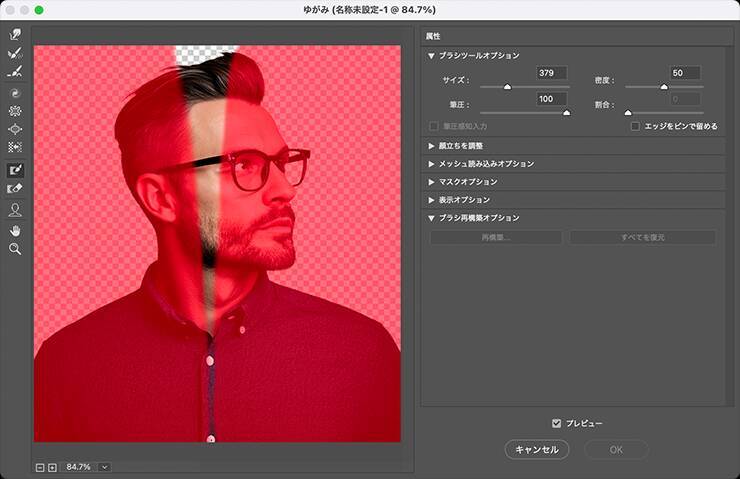
Task: Select the Hand tool
Action: pyautogui.click(x=15, y=230)
